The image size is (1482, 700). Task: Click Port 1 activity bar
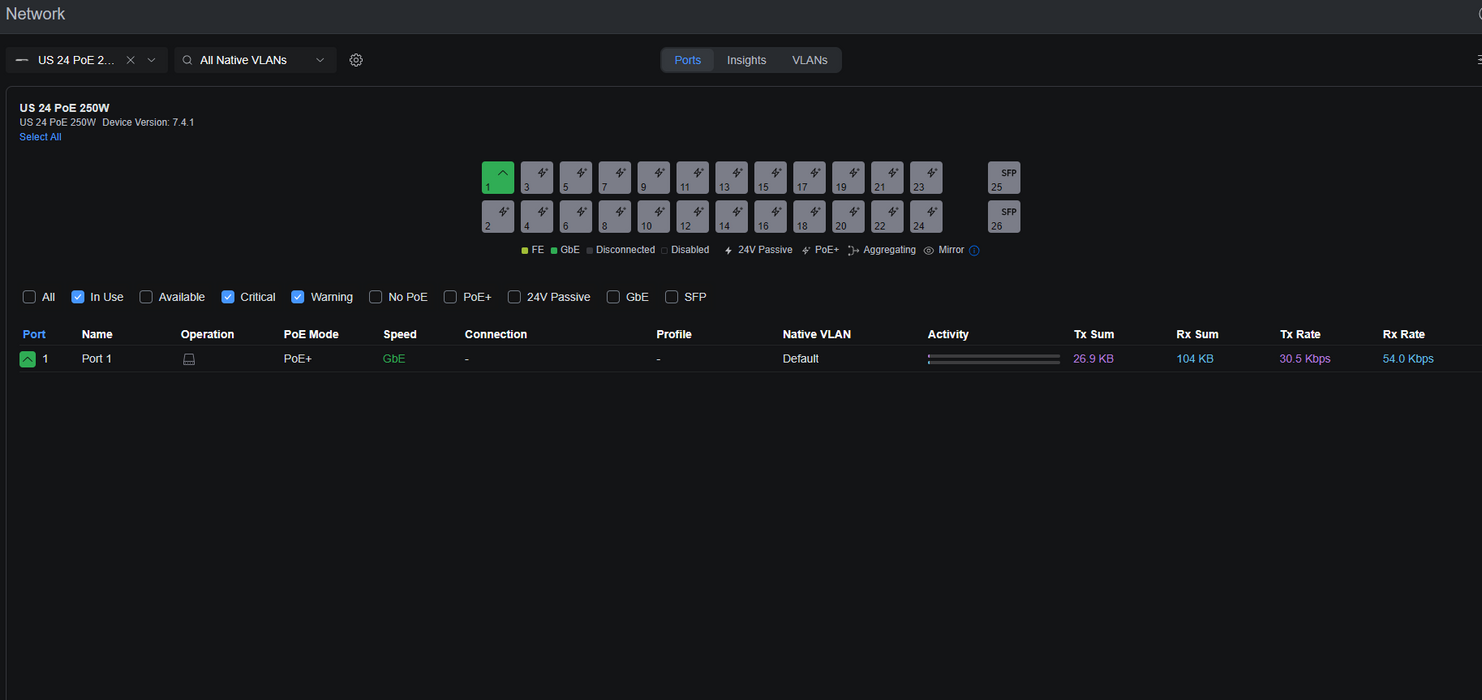[994, 359]
